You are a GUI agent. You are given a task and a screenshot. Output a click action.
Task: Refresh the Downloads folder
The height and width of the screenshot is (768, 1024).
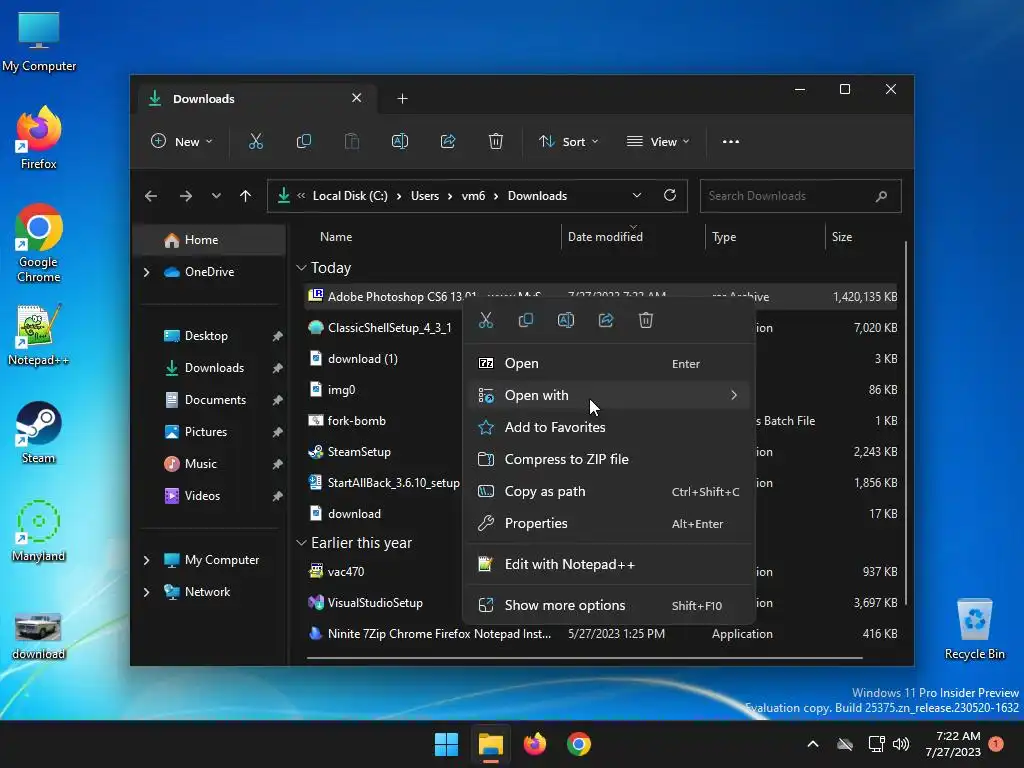[x=669, y=195]
